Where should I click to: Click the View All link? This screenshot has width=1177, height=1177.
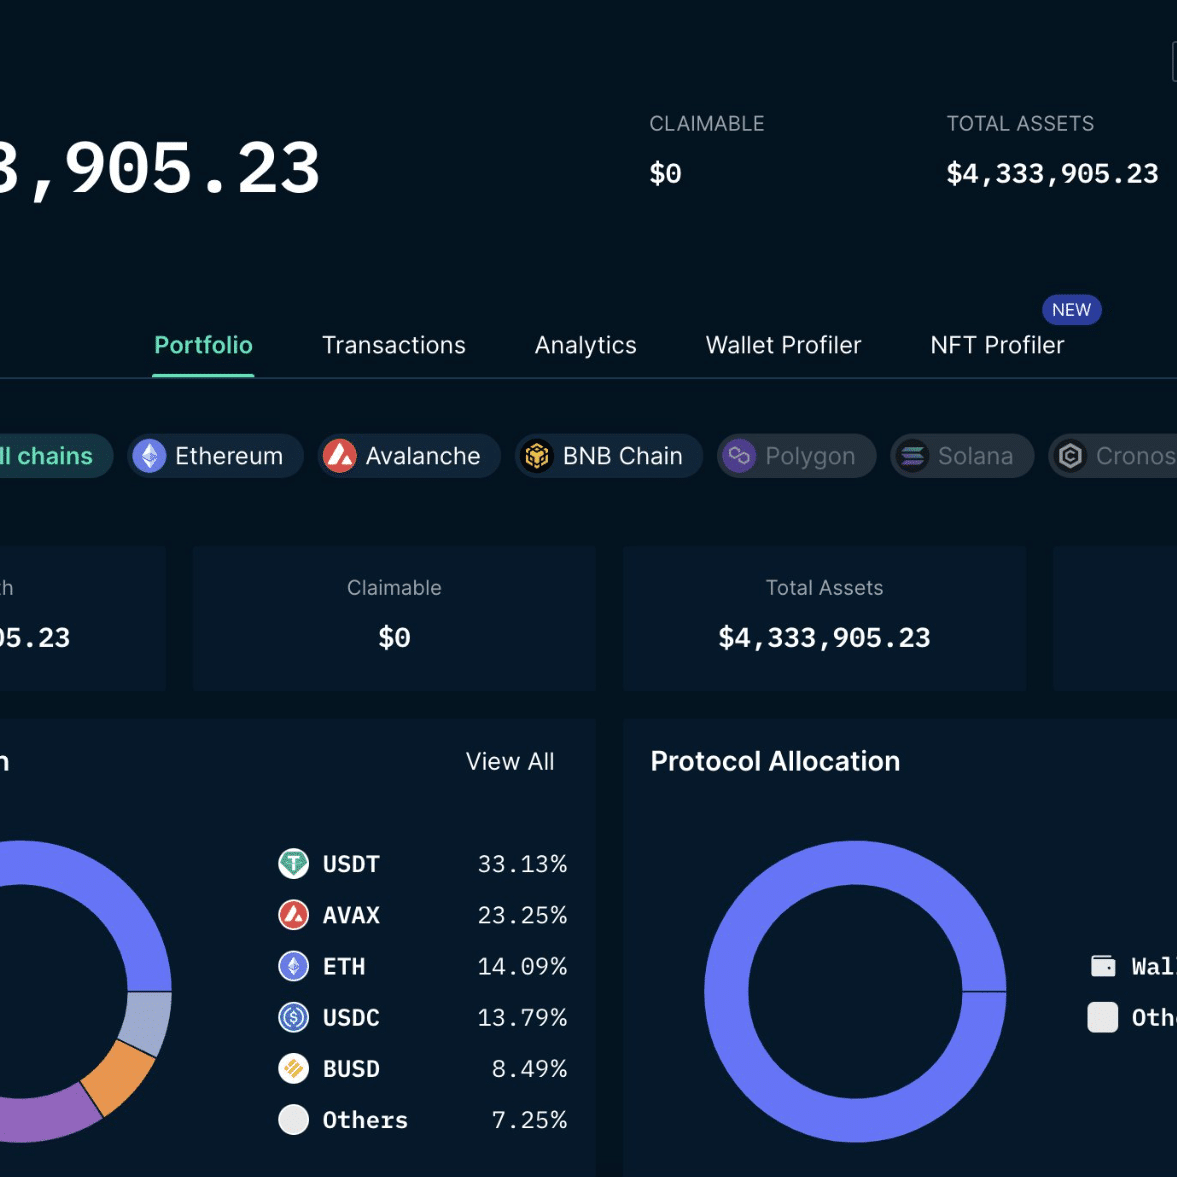point(510,761)
